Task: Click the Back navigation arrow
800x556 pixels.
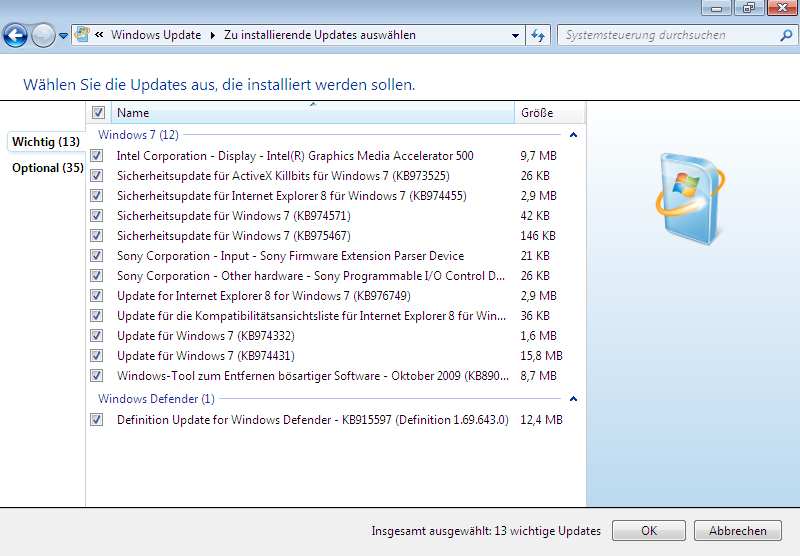Action: click(x=15, y=36)
